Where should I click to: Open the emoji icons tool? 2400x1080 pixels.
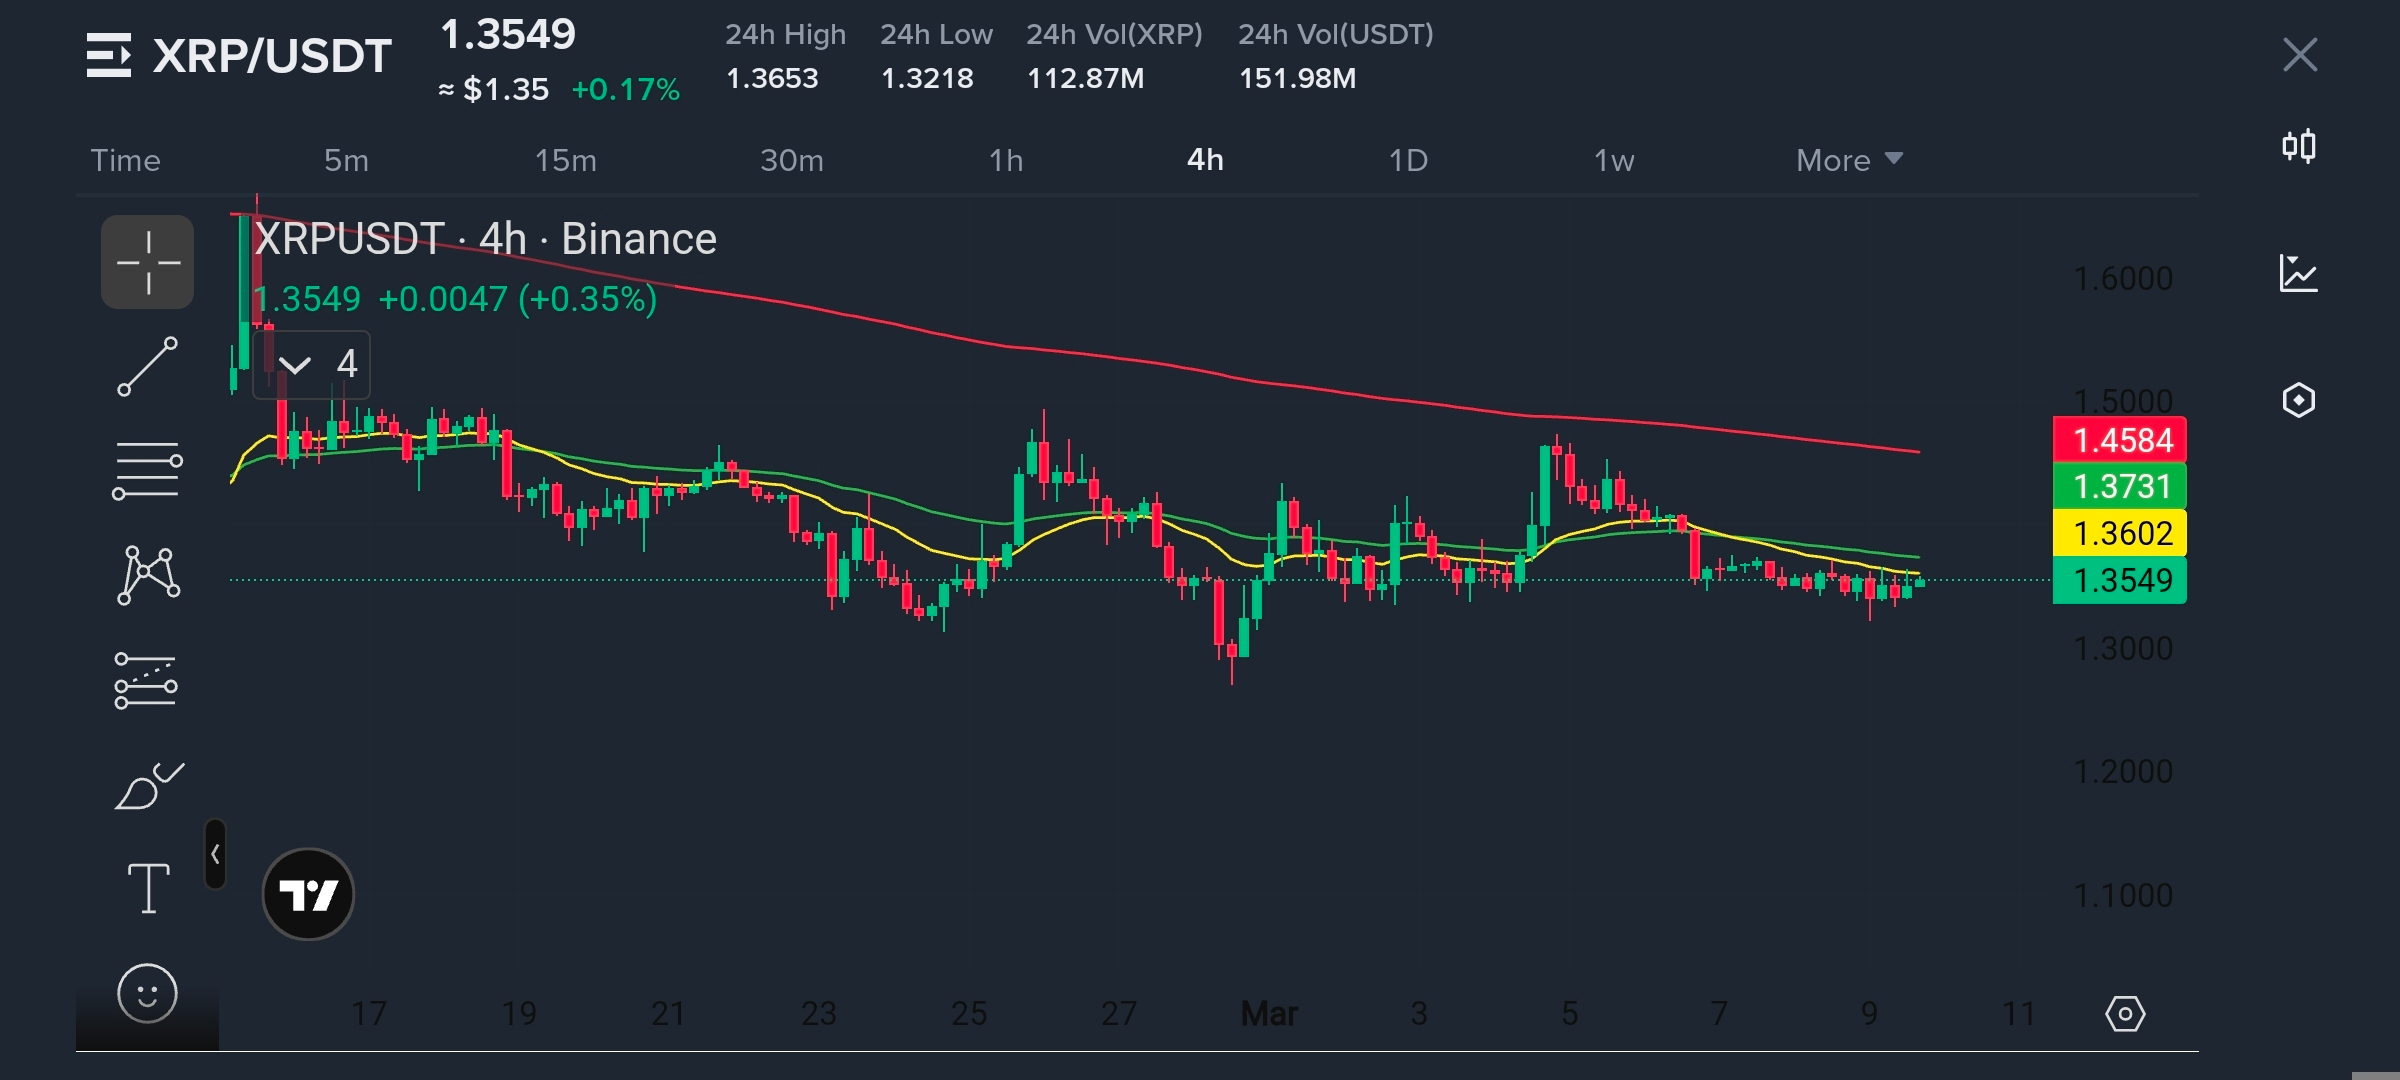pyautogui.click(x=147, y=993)
